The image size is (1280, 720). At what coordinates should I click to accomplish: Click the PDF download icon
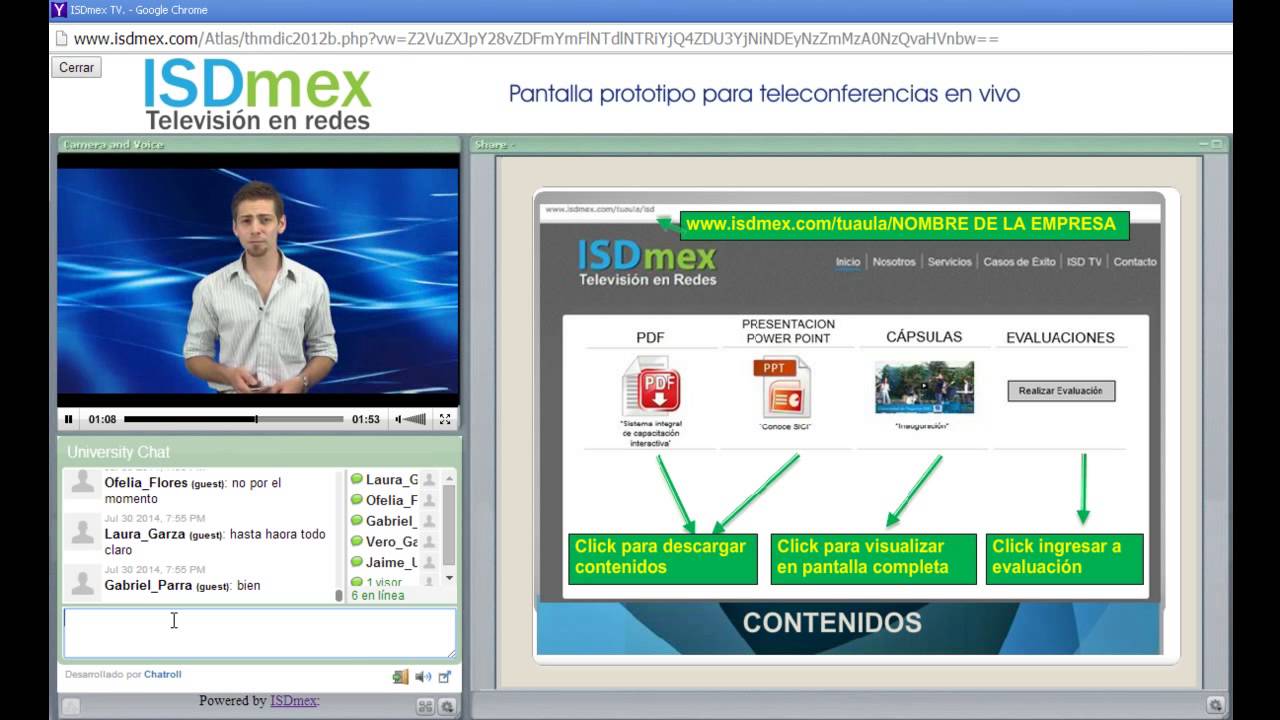click(651, 386)
